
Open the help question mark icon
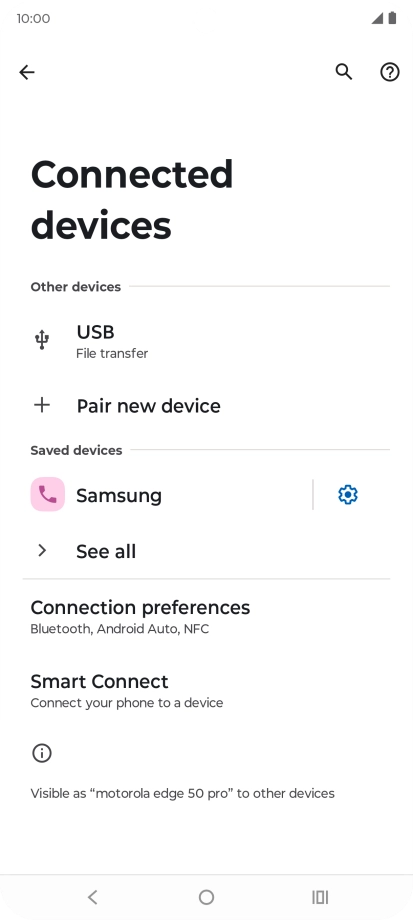pos(390,72)
